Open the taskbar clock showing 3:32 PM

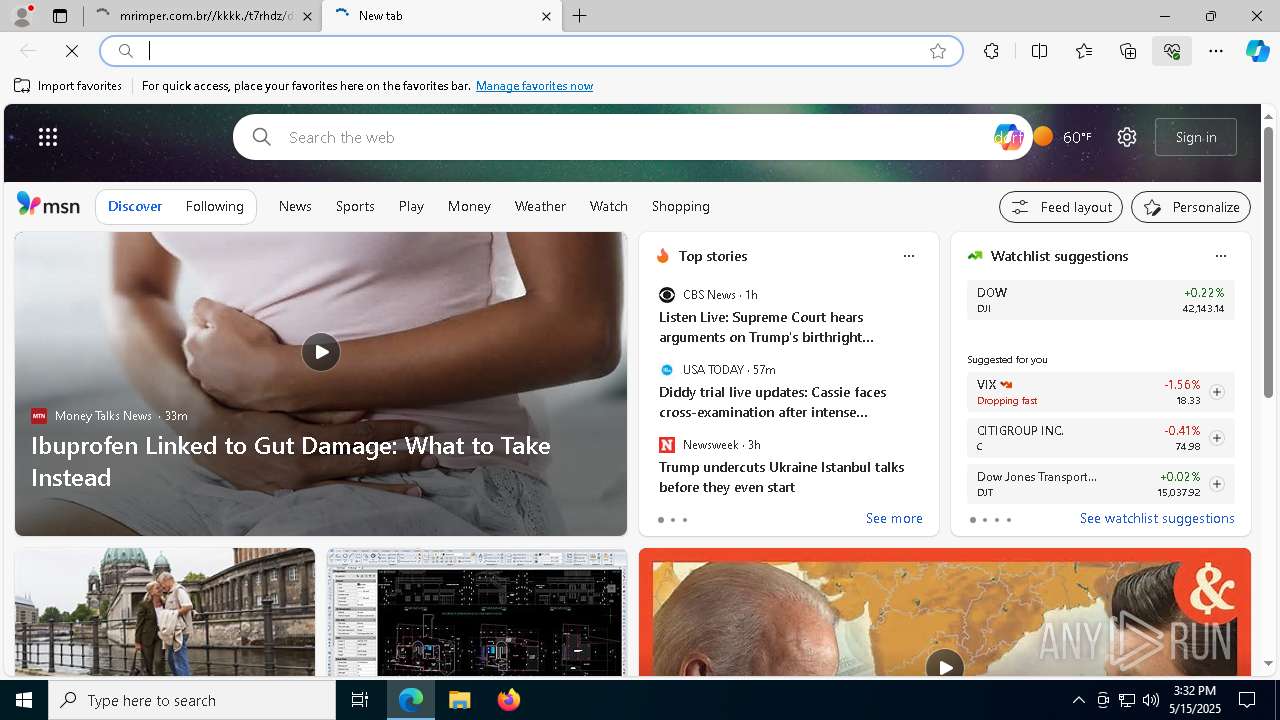coord(1195,700)
